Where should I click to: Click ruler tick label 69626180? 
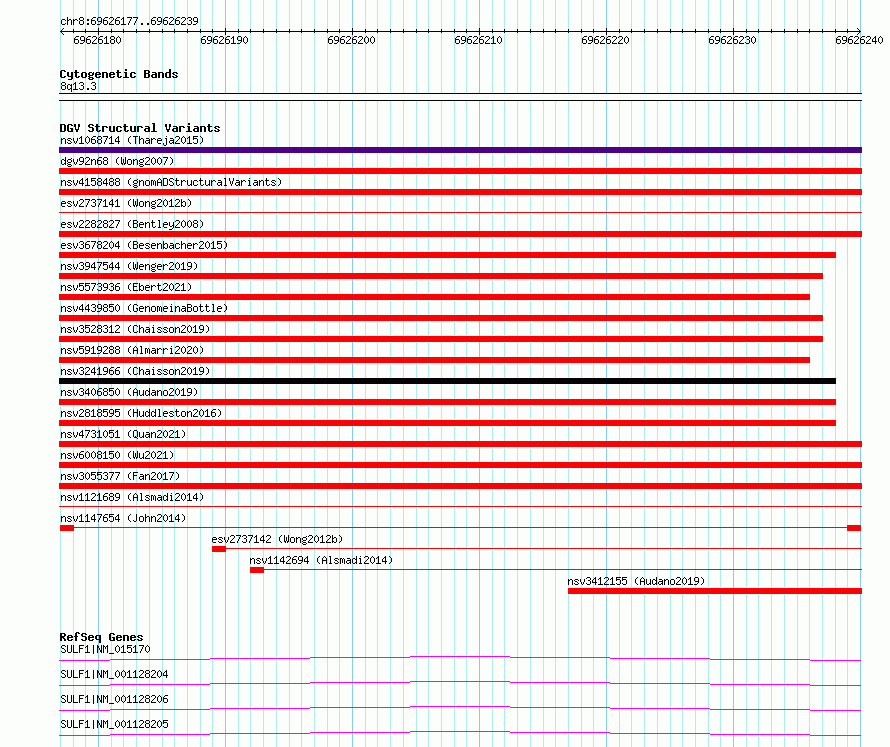pyautogui.click(x=98, y=40)
